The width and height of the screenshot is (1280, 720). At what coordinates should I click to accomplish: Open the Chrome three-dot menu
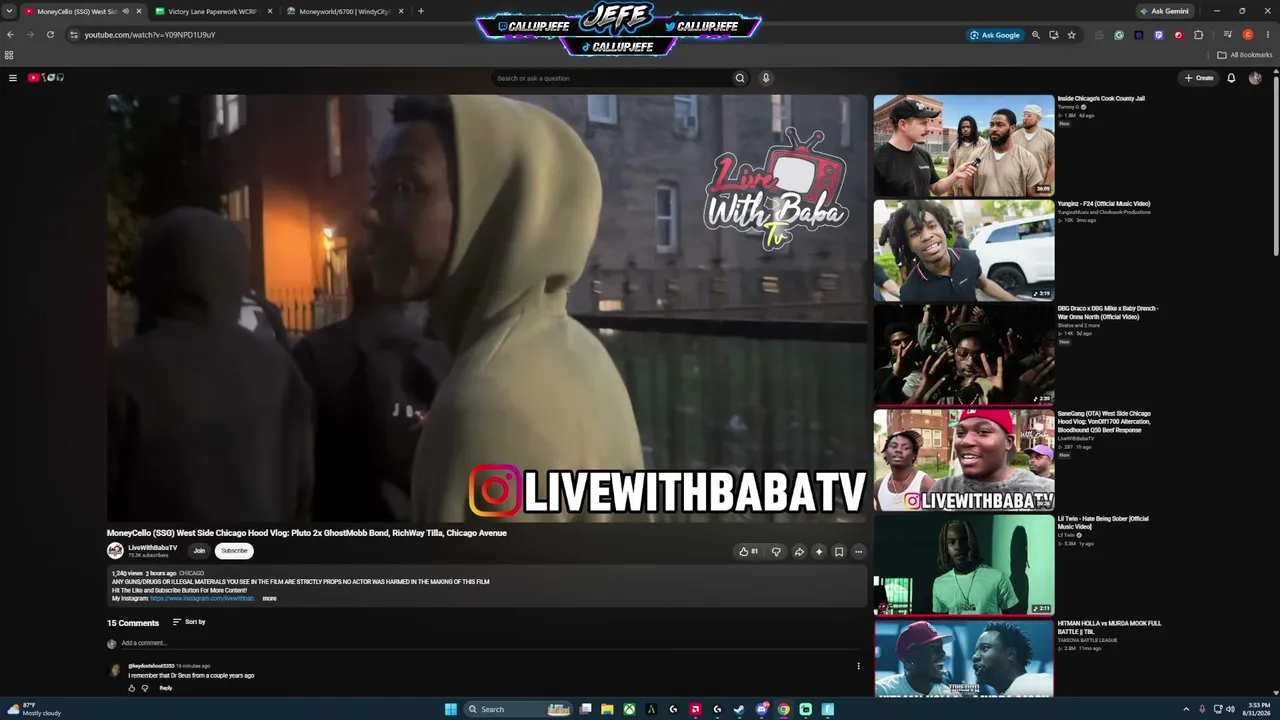click(1267, 35)
